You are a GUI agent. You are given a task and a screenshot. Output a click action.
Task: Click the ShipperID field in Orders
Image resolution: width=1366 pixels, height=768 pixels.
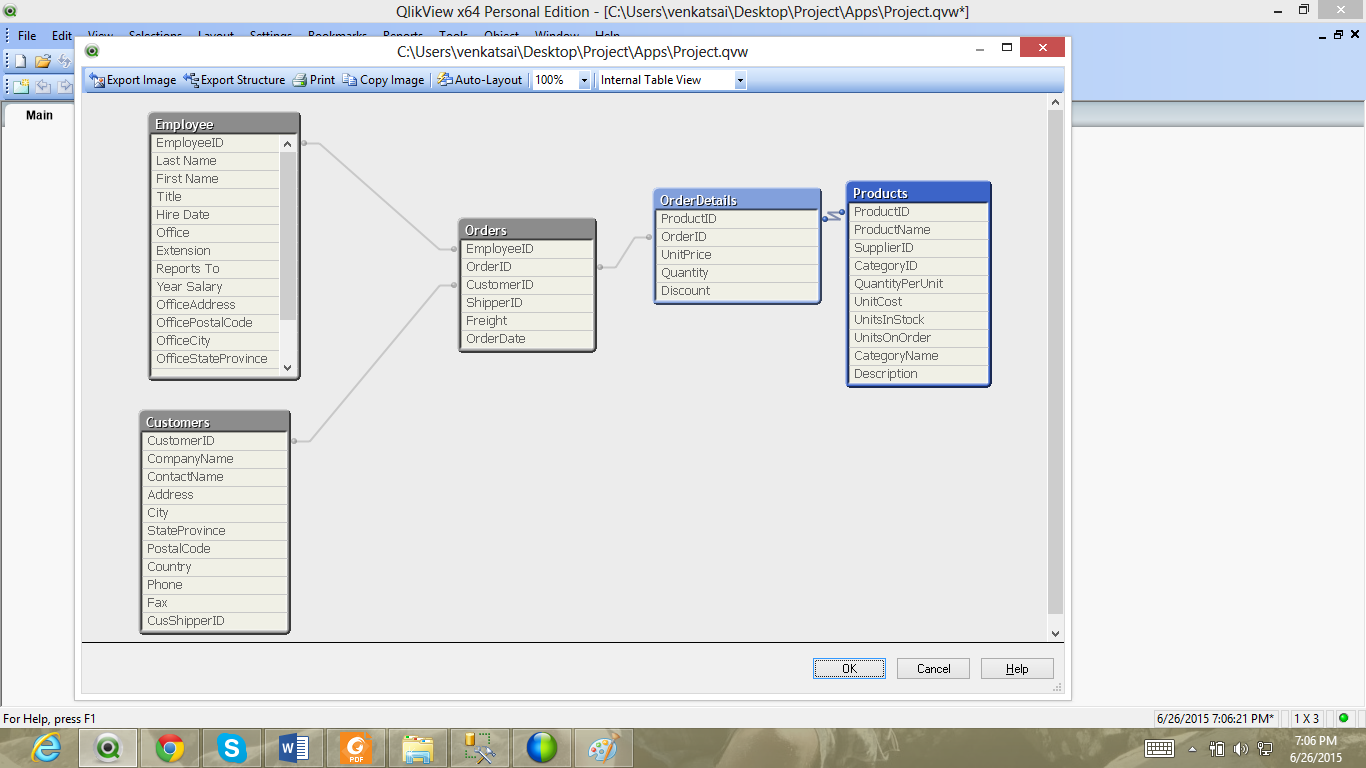(527, 303)
